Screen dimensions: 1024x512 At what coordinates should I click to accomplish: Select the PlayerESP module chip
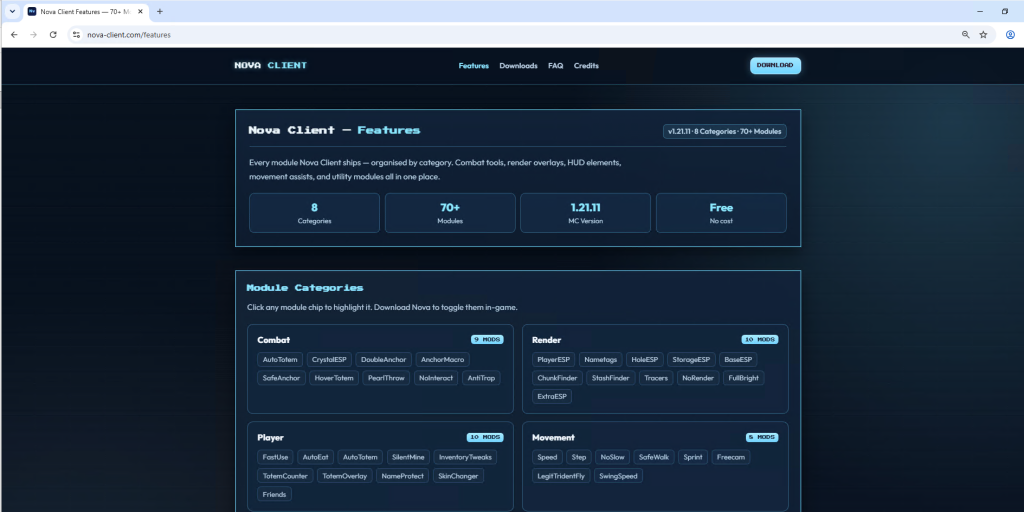[x=554, y=360]
